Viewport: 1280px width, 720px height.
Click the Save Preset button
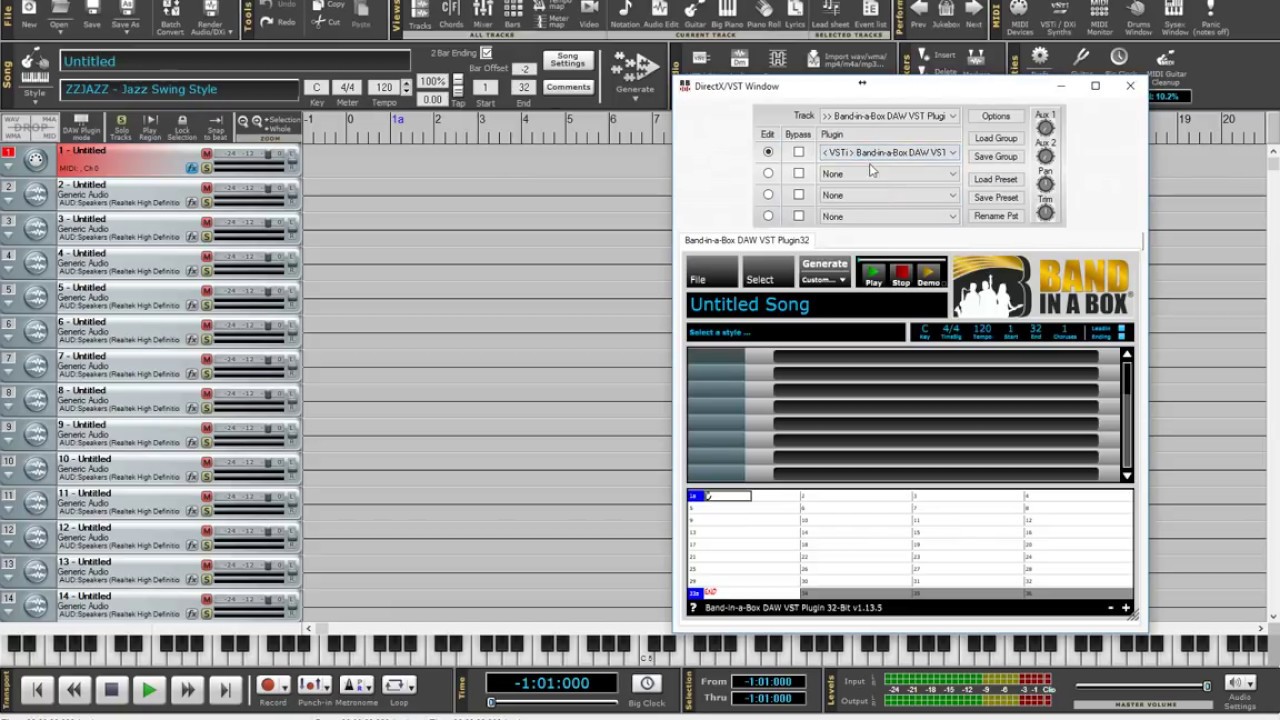[996, 198]
